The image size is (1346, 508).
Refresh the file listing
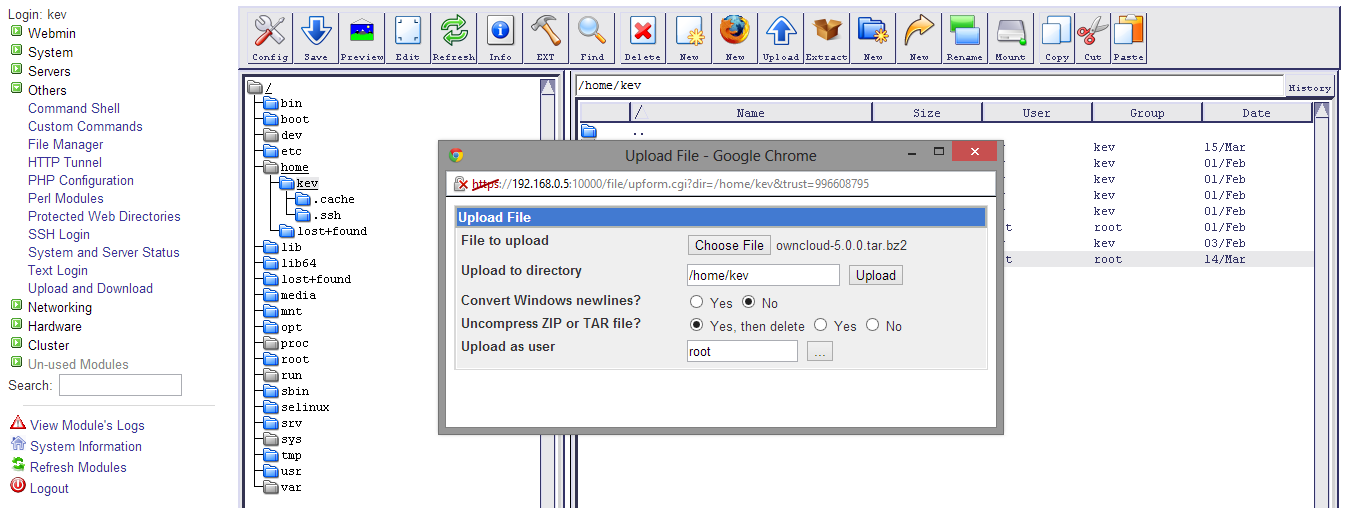(454, 39)
